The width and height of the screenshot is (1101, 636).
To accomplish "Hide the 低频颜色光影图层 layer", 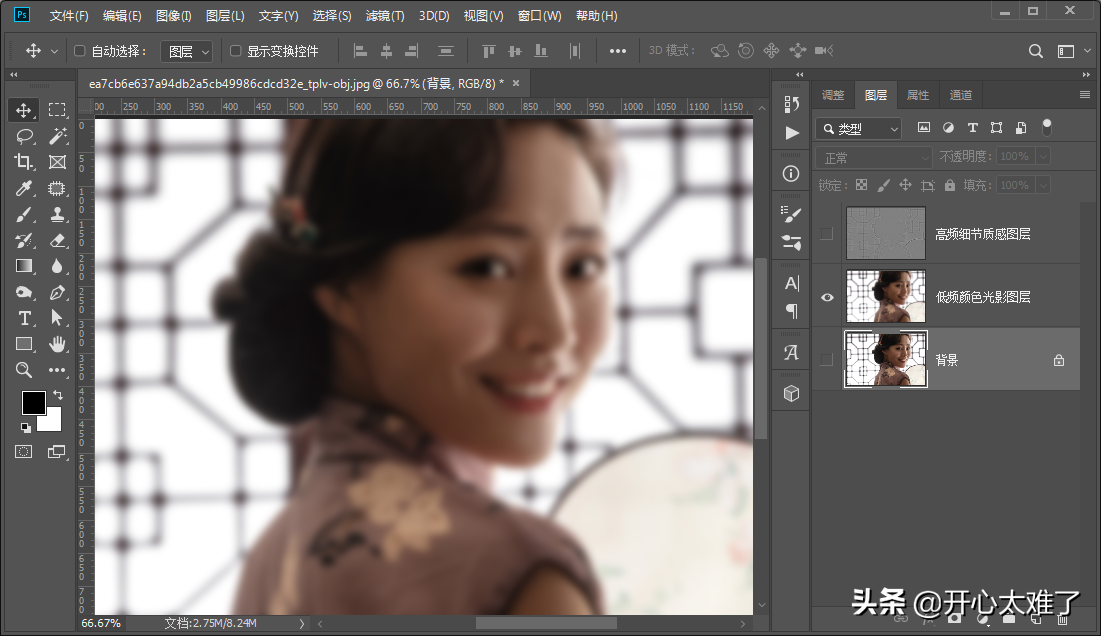I will pyautogui.click(x=827, y=297).
